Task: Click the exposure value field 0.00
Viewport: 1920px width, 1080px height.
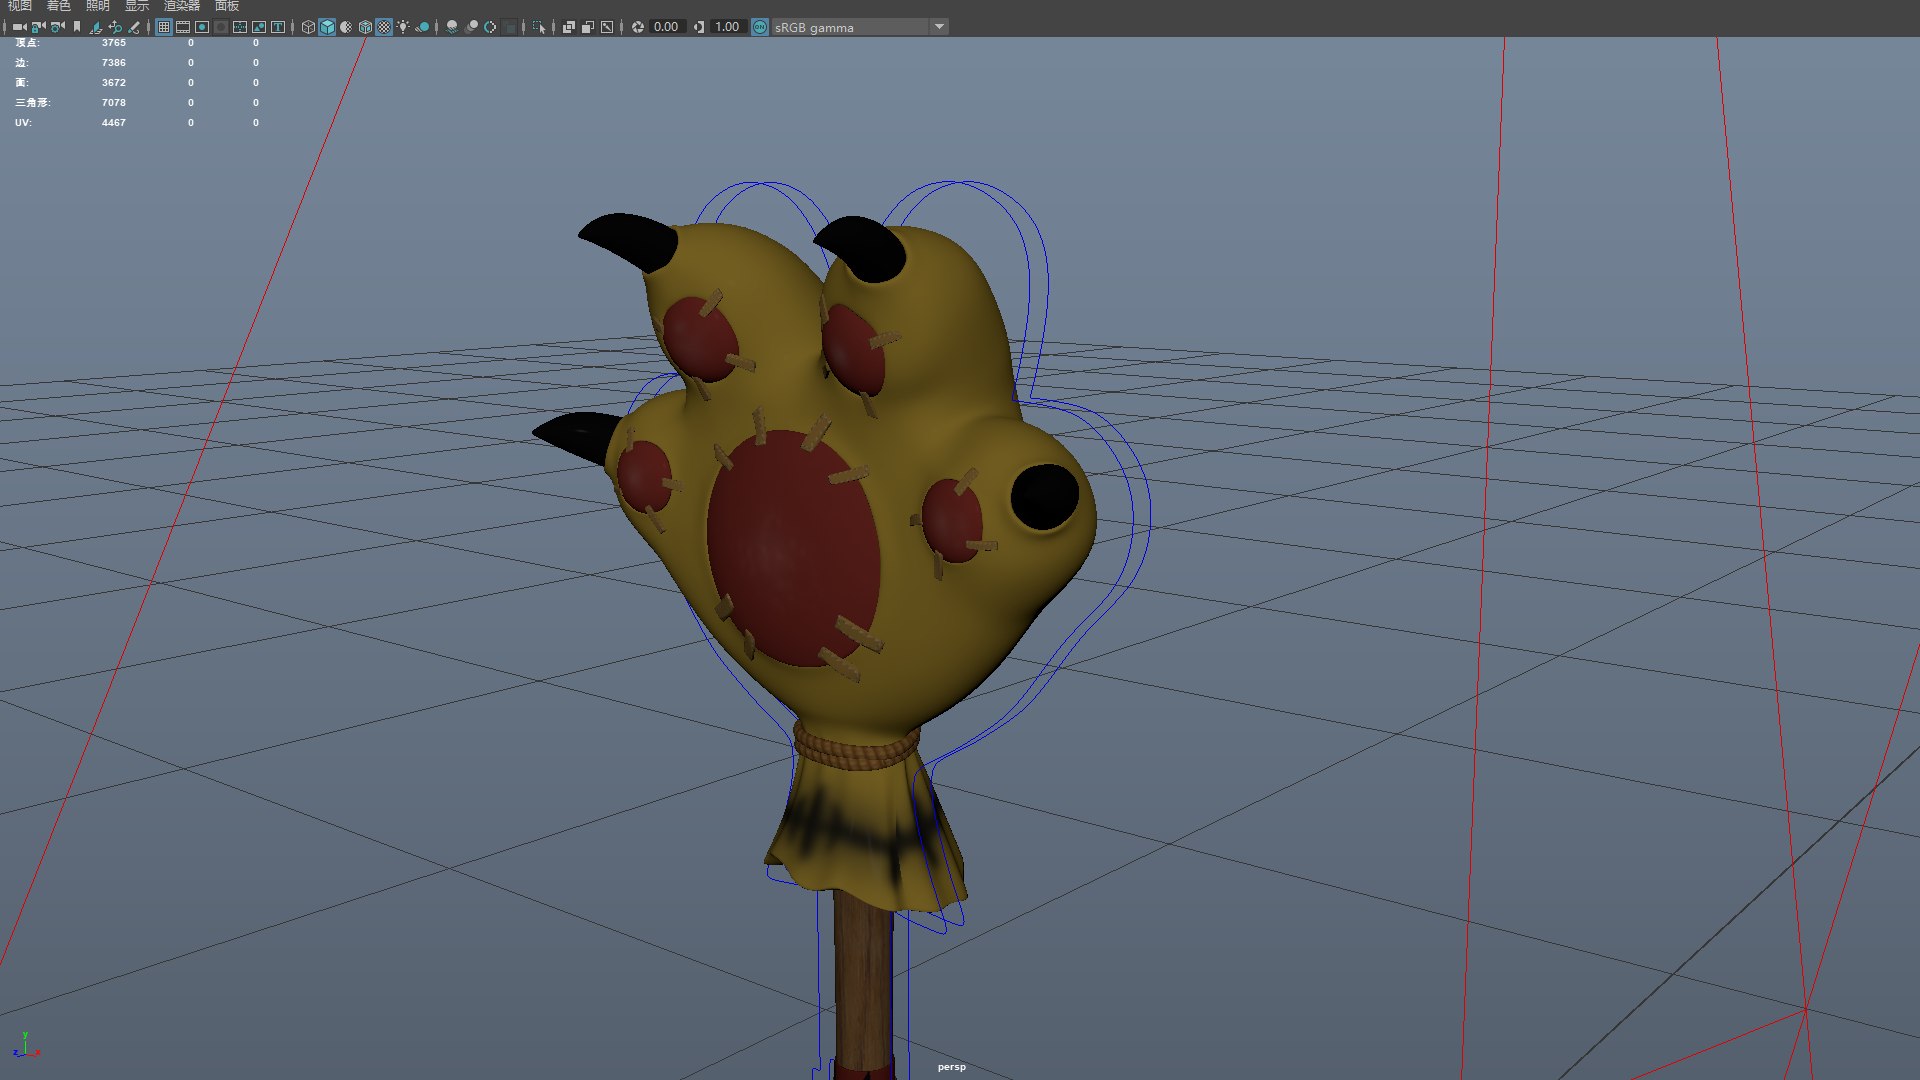Action: (666, 27)
